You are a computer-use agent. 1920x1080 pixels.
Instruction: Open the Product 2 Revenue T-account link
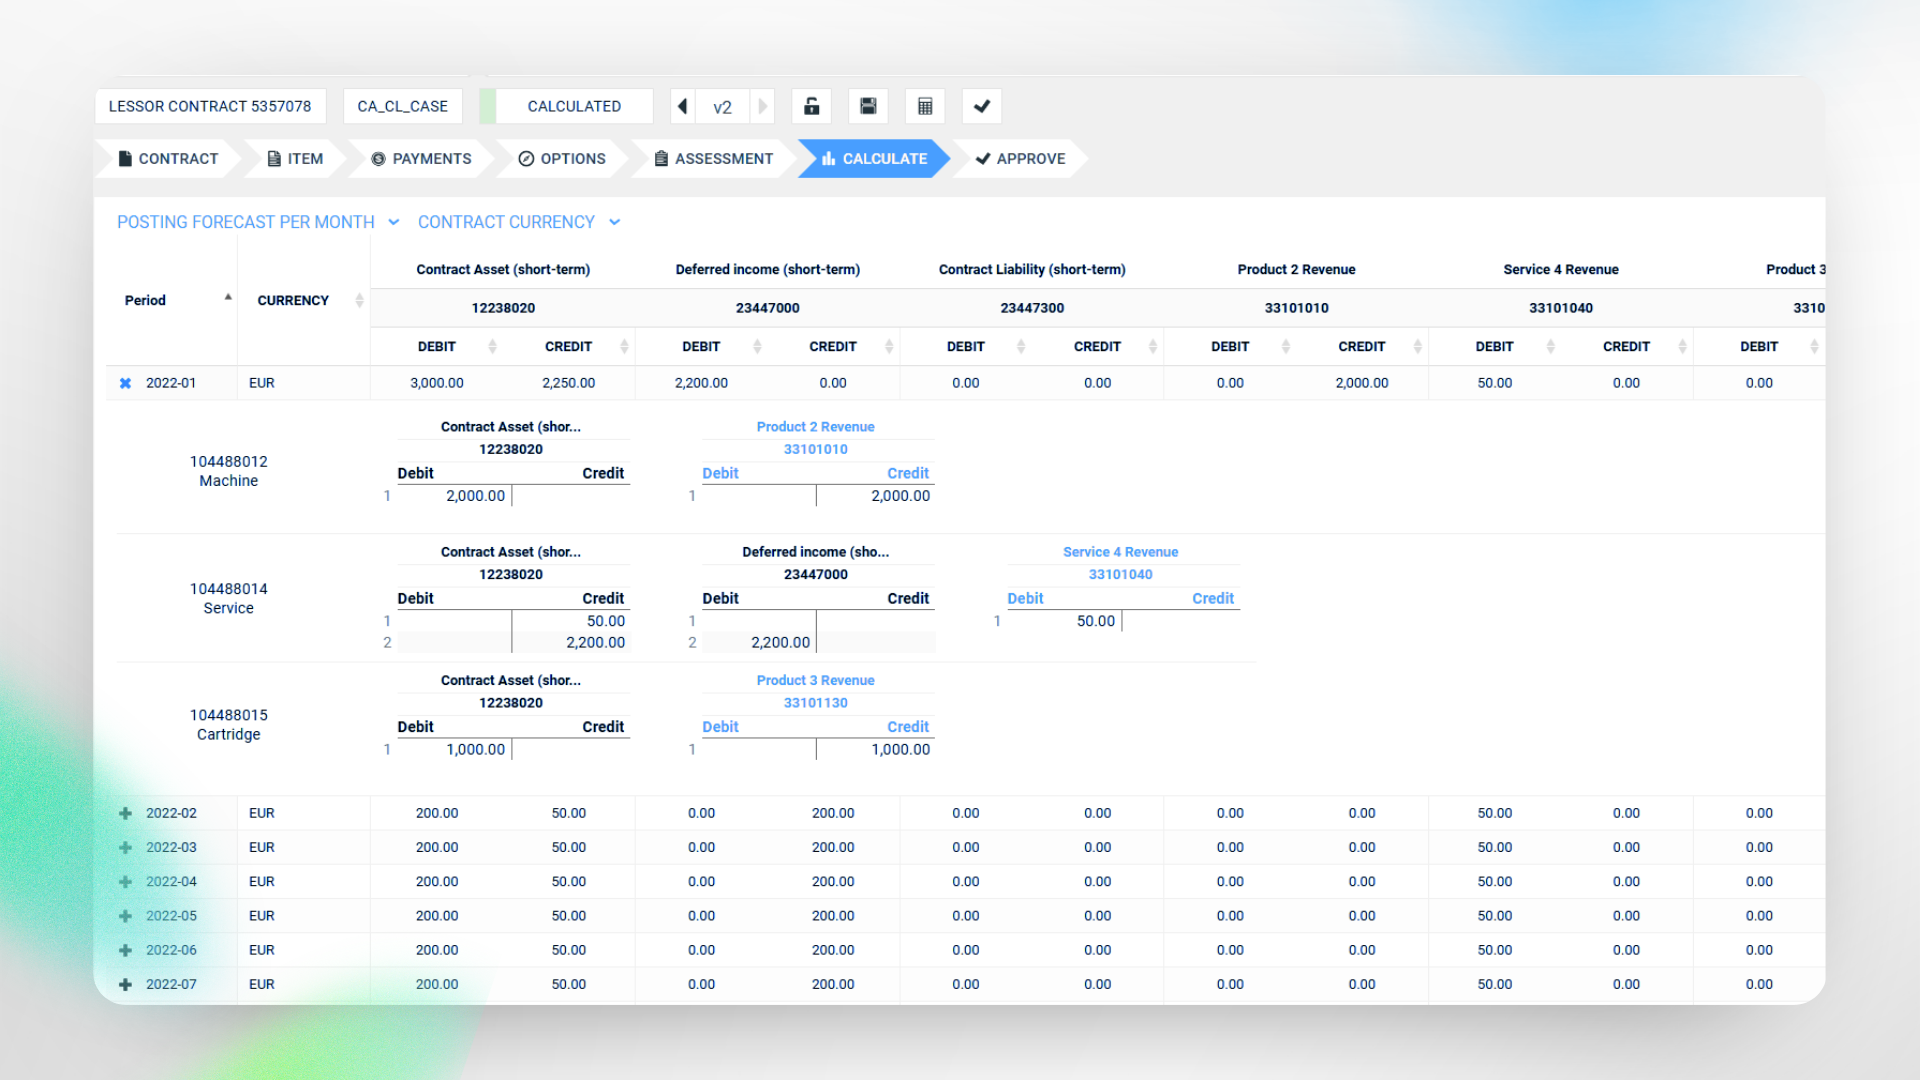coord(815,427)
